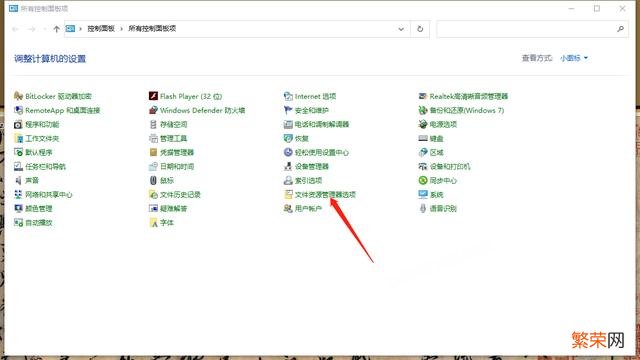Click the Refresh button beside address bar
Viewport: 640px width, 360px height.
(420, 29)
